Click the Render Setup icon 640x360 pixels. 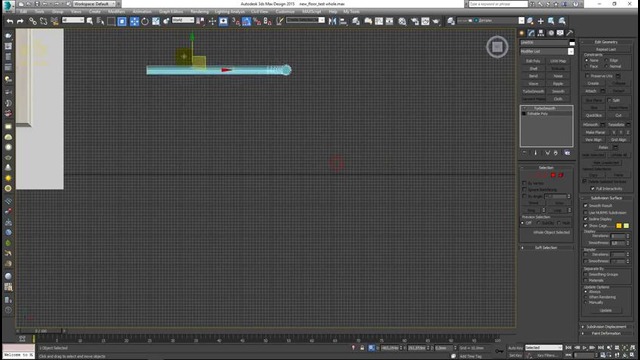[415, 21]
